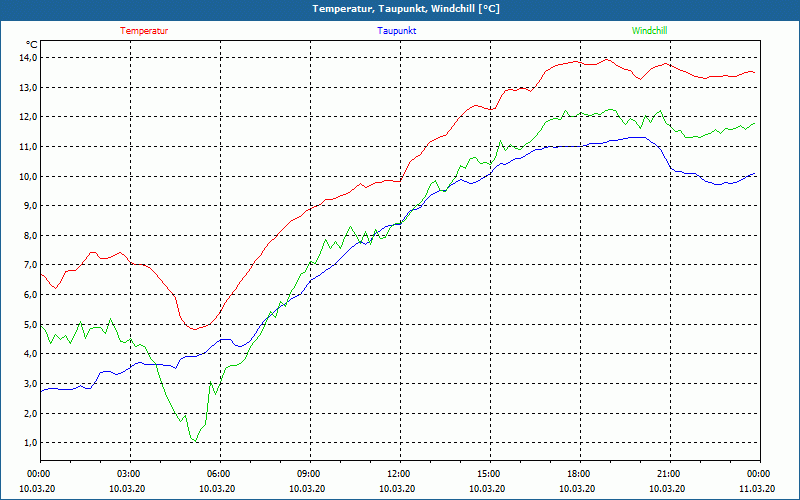Click the 6,0 y-axis value
Image resolution: width=800 pixels, height=500 pixels.
(x=30, y=295)
